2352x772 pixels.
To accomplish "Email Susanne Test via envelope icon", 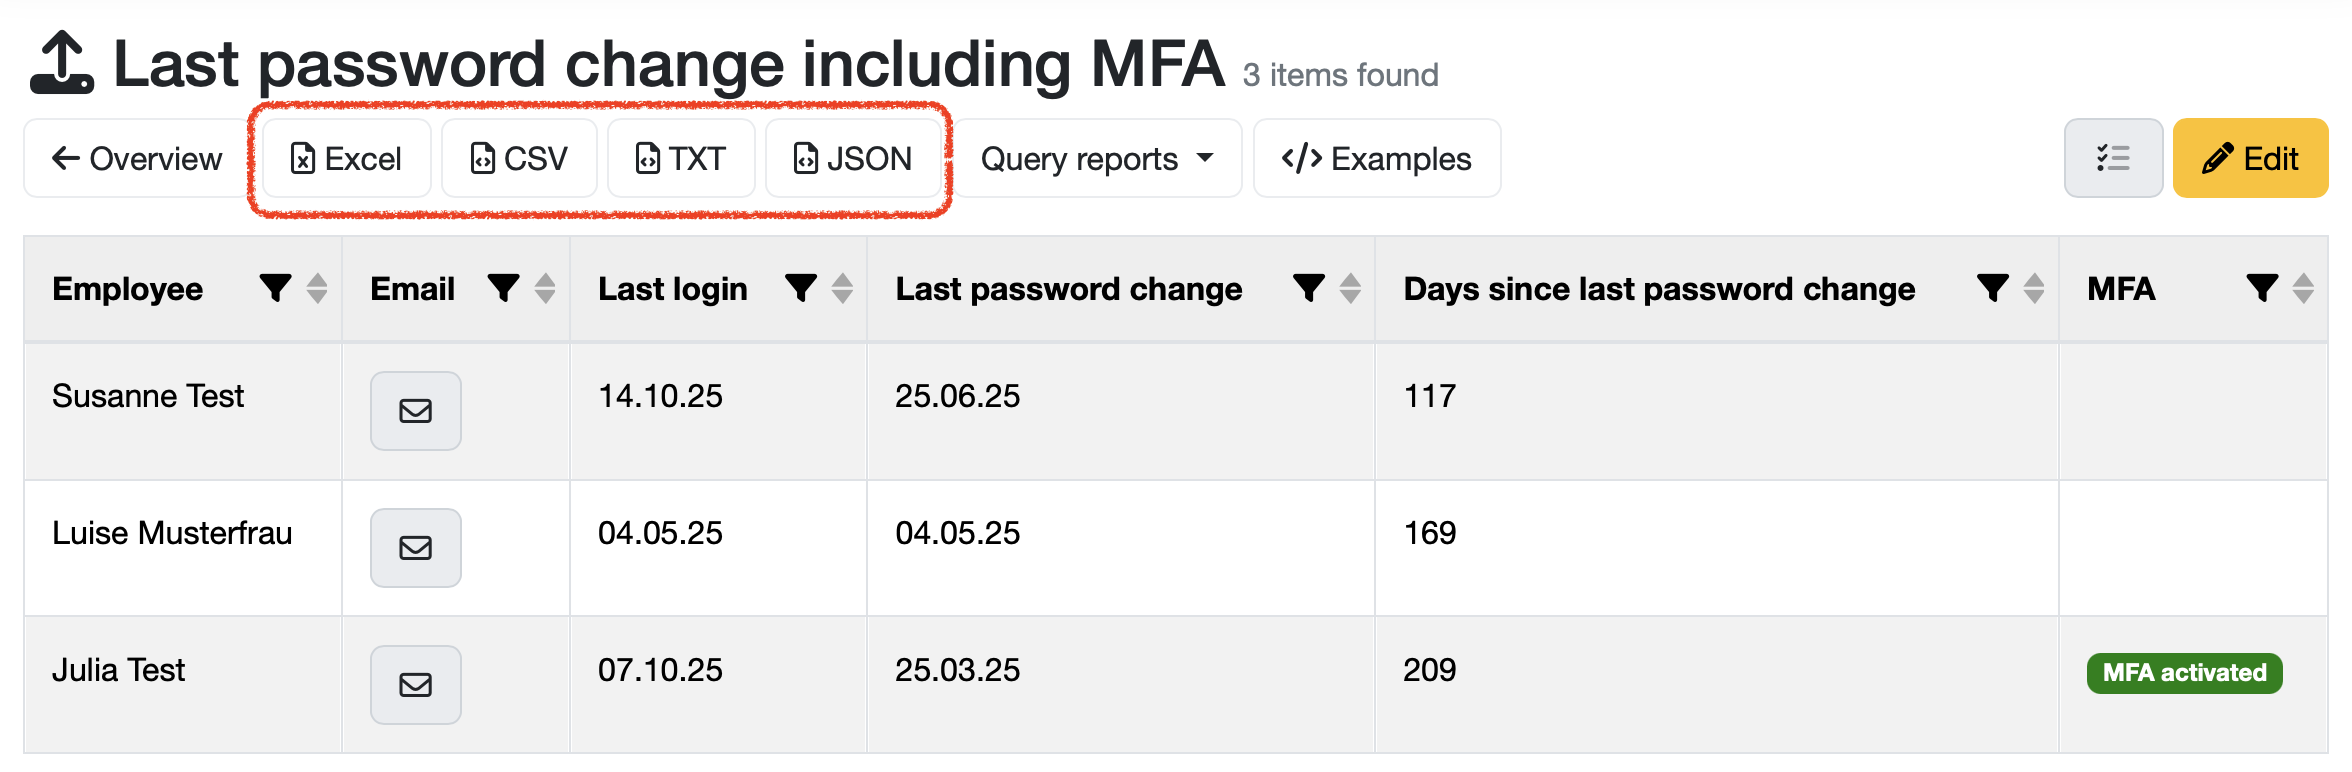I will coord(416,411).
